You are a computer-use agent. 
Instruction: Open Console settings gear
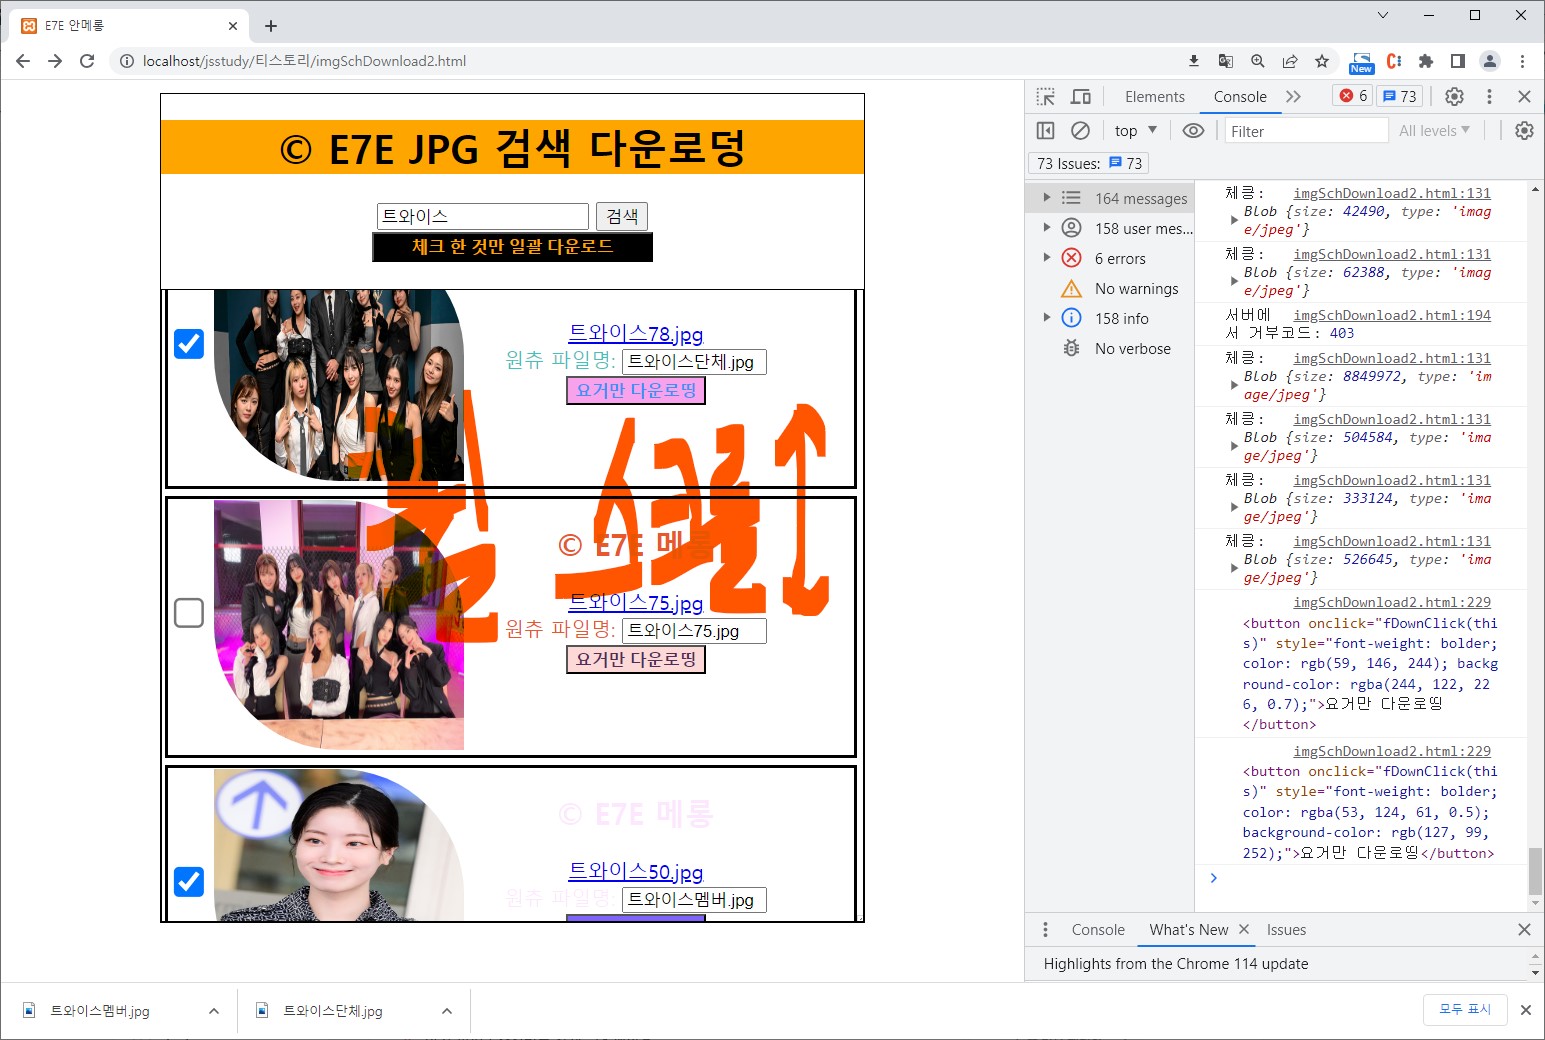pos(1524,131)
